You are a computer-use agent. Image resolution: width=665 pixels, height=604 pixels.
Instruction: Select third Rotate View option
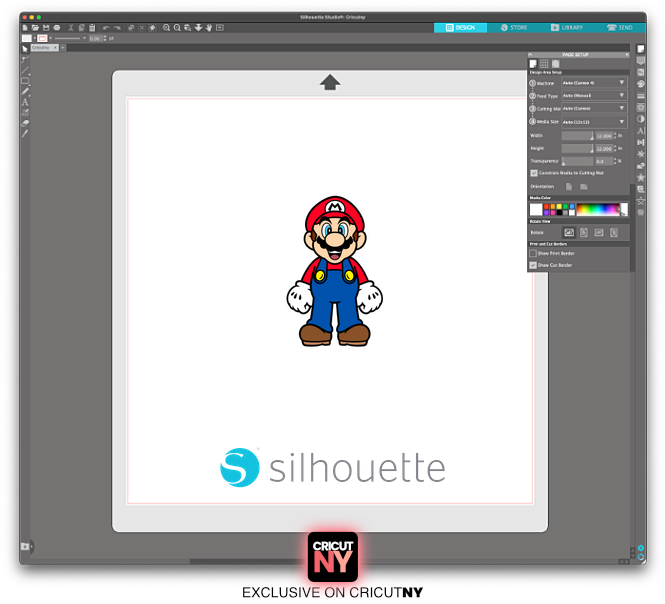[x=599, y=232]
